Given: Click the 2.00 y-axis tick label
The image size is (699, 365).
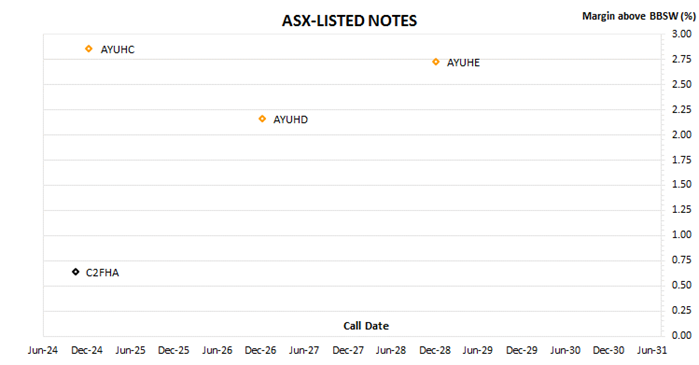Looking at the screenshot, I should pos(682,135).
